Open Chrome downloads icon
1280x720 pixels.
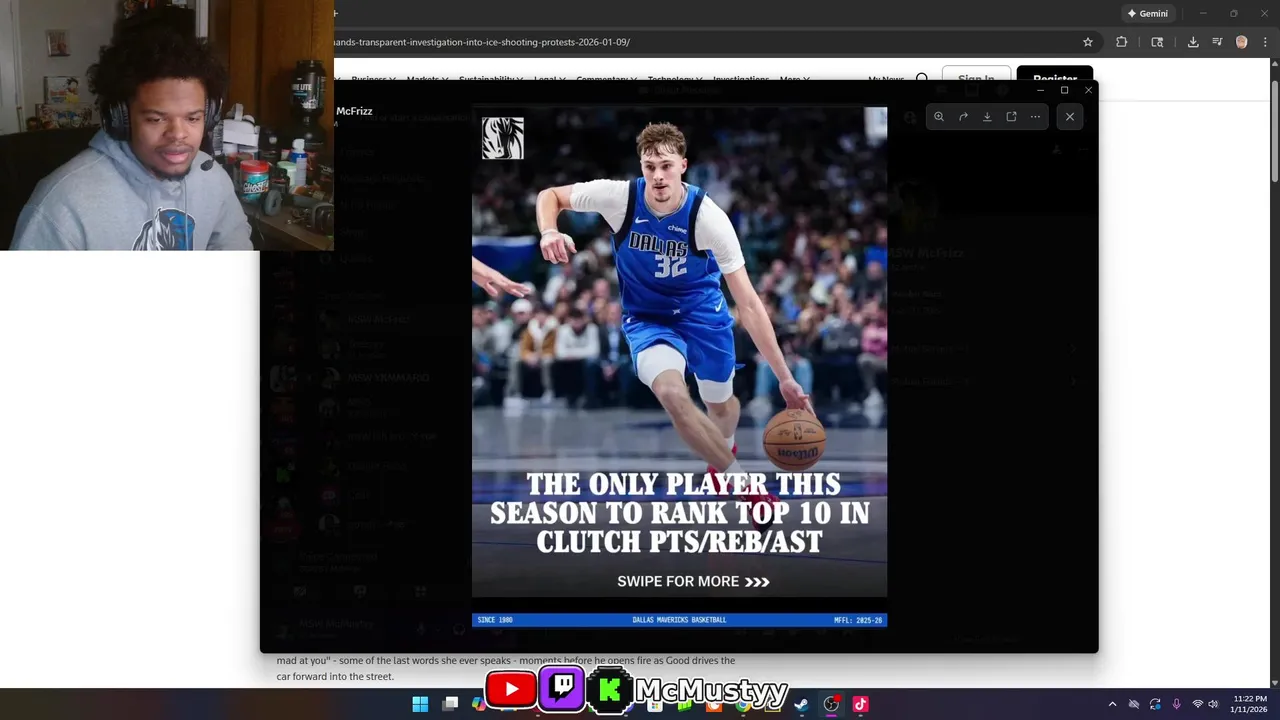point(1193,42)
